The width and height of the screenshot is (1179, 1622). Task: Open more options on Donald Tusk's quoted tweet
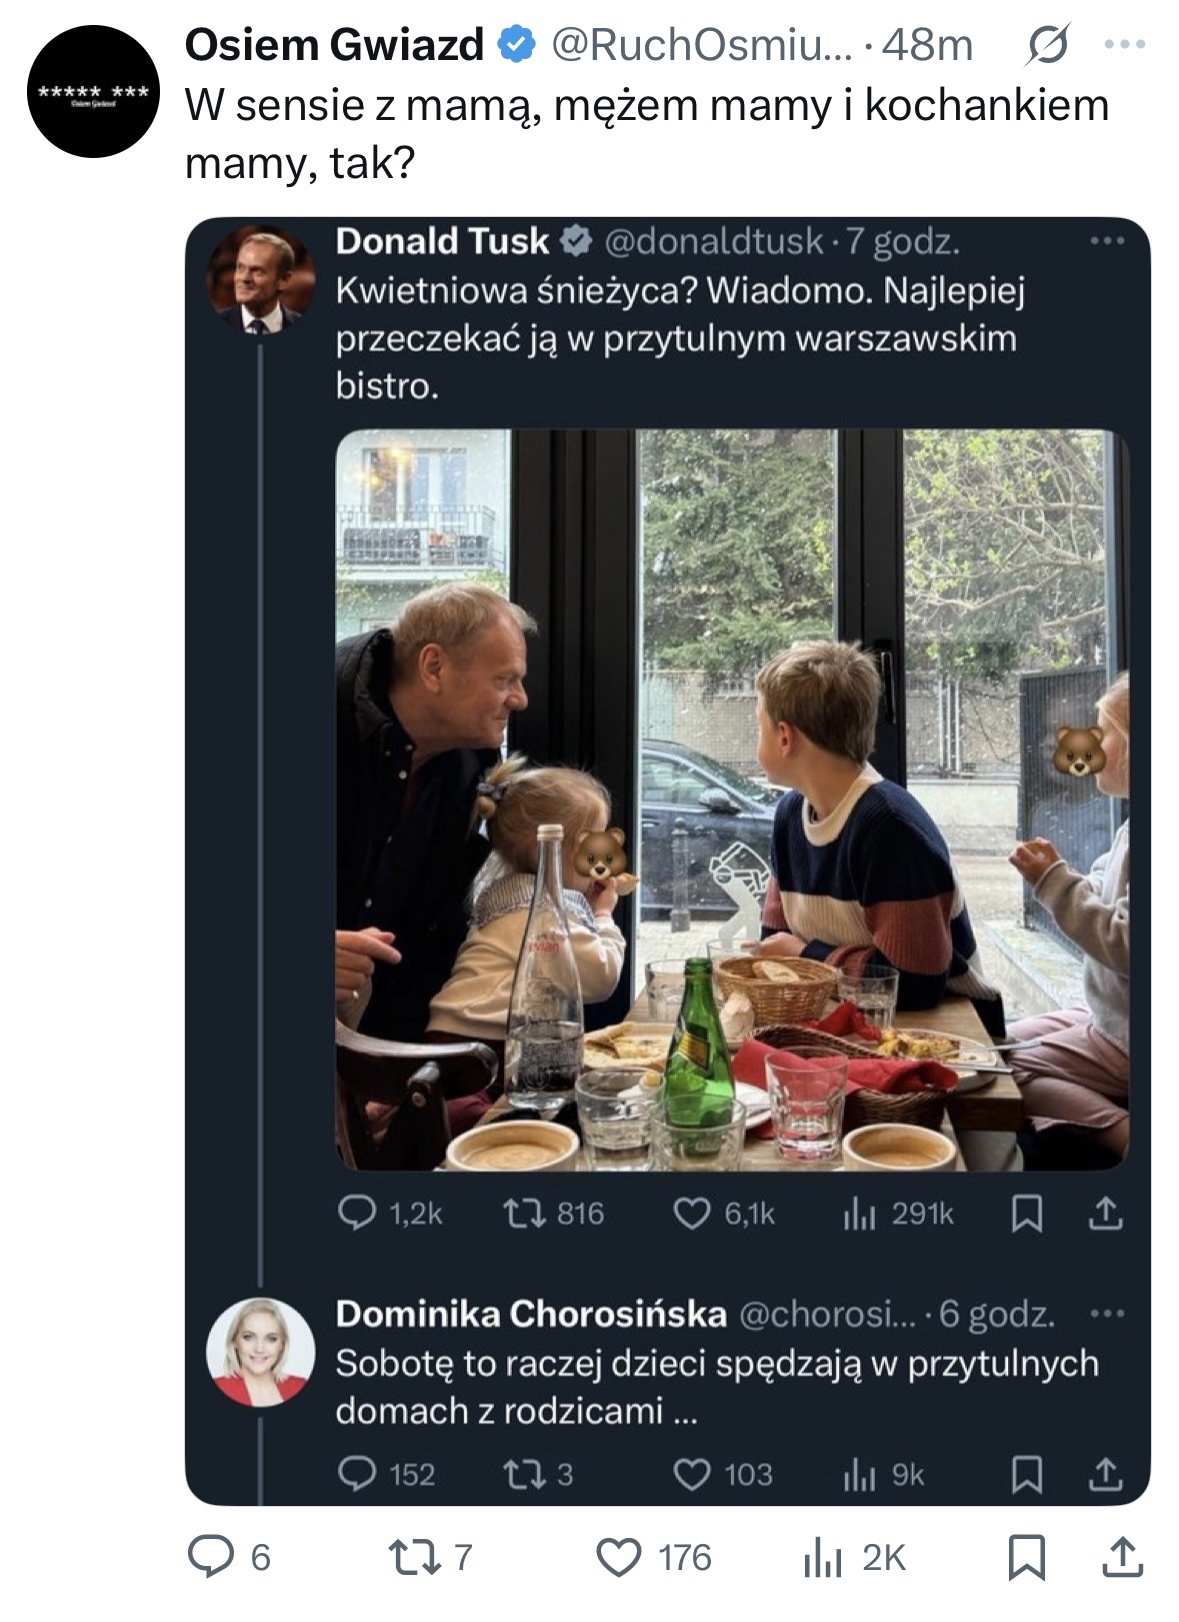pos(1107,241)
